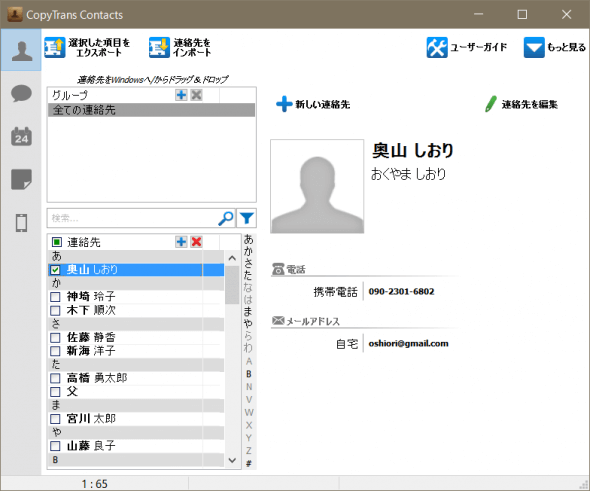The image size is (590, 491).
Task: Click the scroll up arrow of contact list
Action: pyautogui.click(x=232, y=258)
